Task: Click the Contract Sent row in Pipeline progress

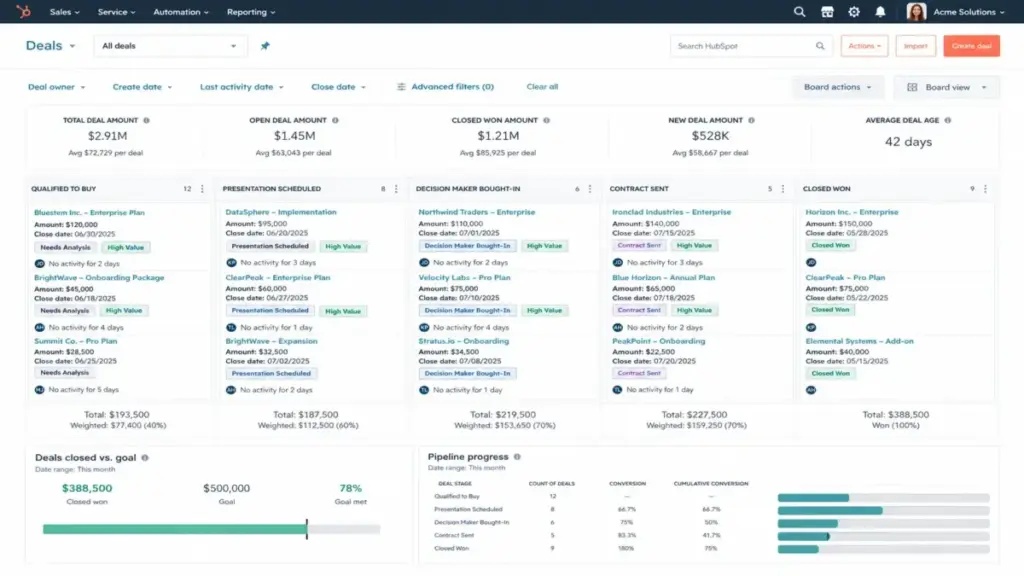Action: 712,536
